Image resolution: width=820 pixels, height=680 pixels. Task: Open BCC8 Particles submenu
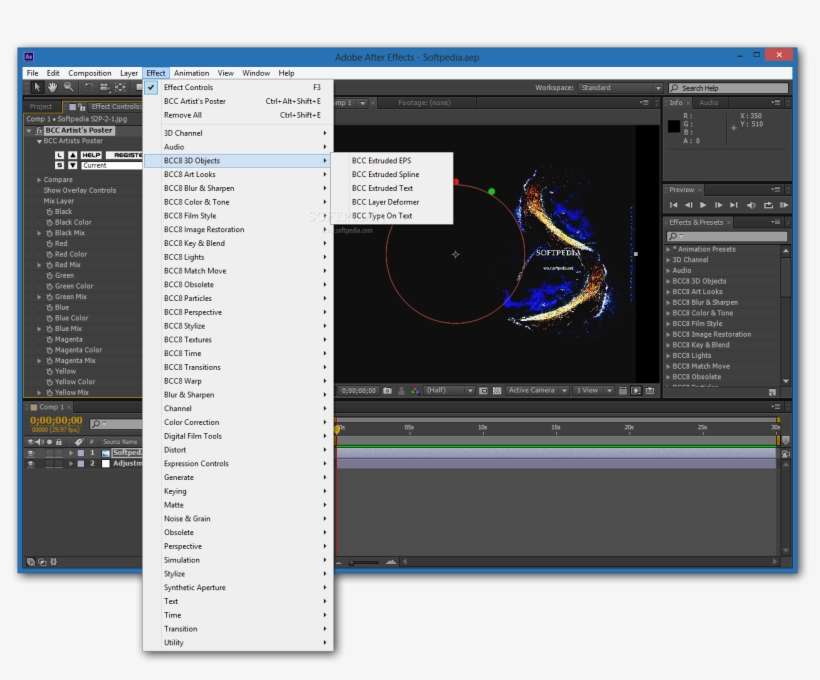pyautogui.click(x=238, y=298)
